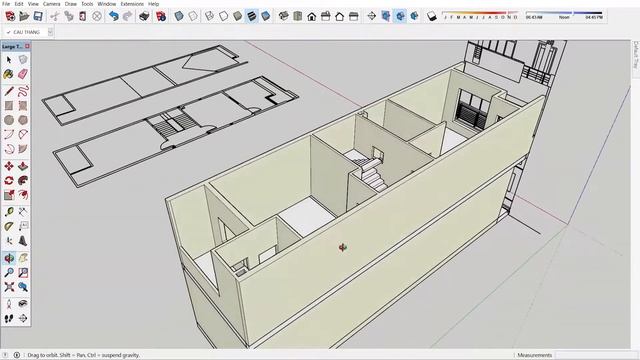This screenshot has height=360, width=640.
Task: Click the Save floppy disk icon
Action: (x=38, y=16)
